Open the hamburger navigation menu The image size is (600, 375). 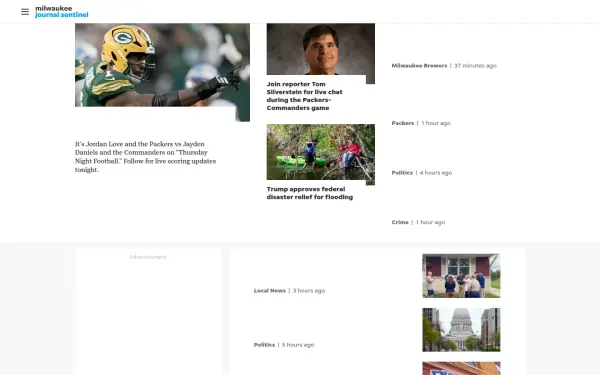pyautogui.click(x=25, y=12)
